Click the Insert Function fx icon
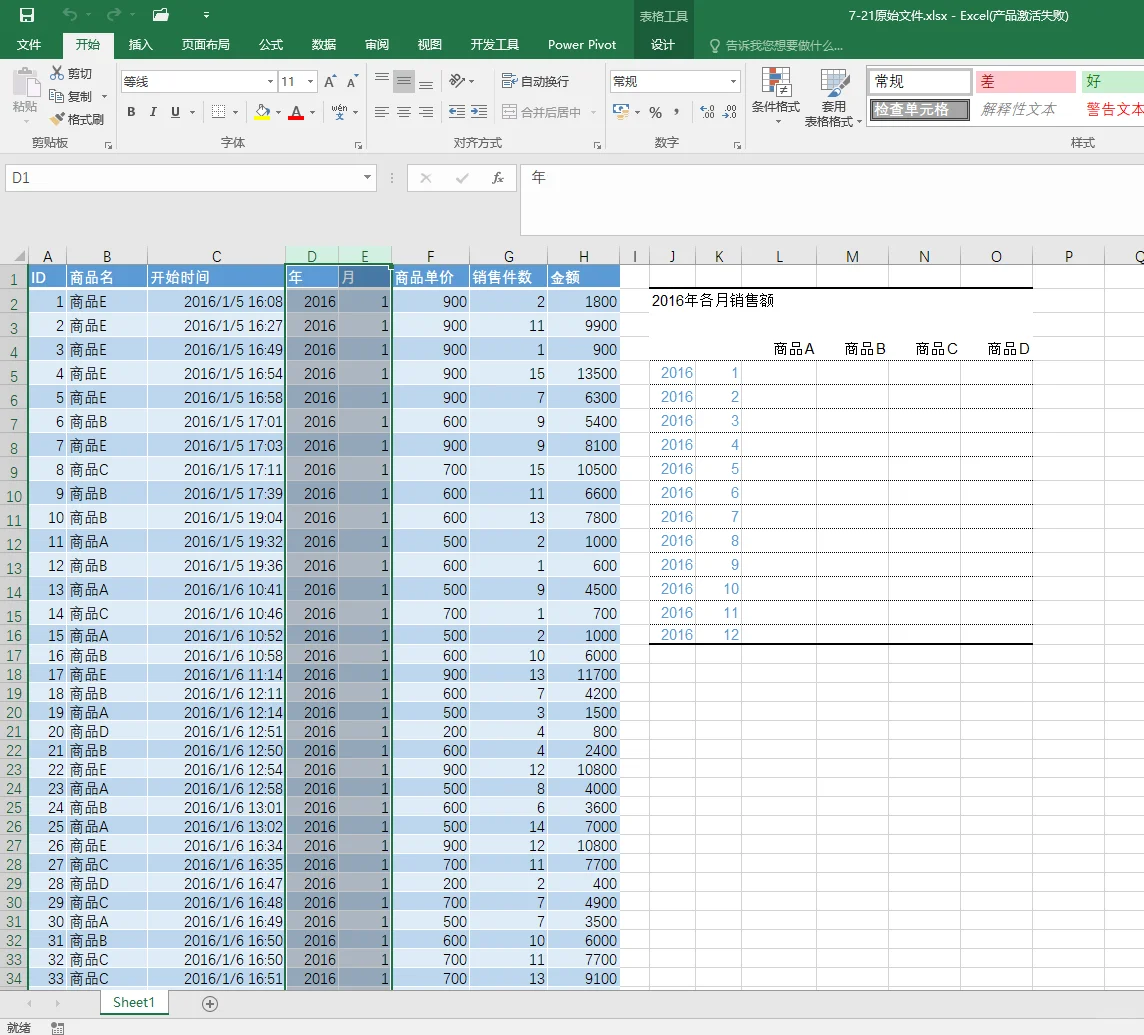This screenshot has width=1144, height=1035. click(498, 178)
